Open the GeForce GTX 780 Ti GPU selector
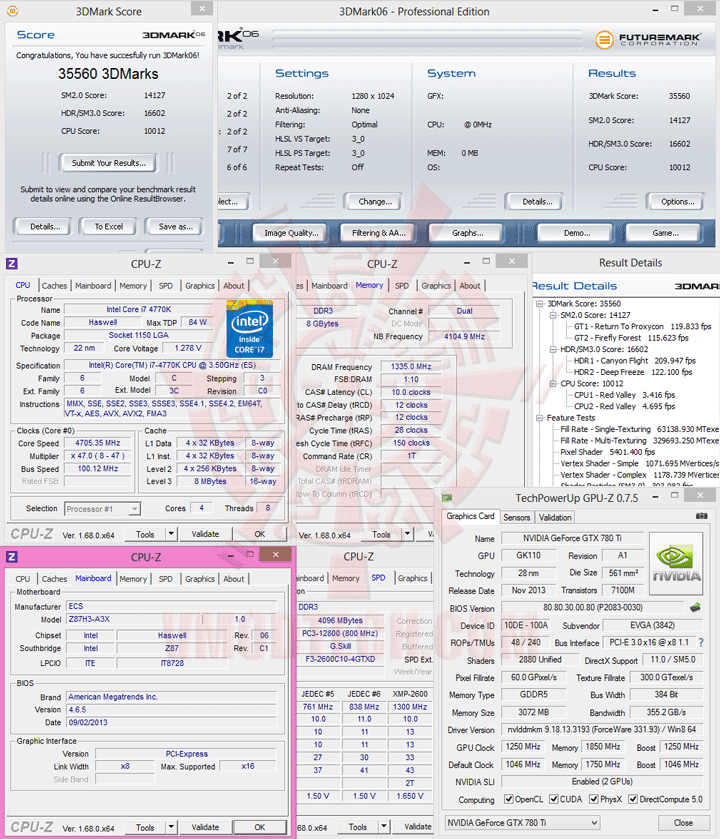 click(522, 822)
